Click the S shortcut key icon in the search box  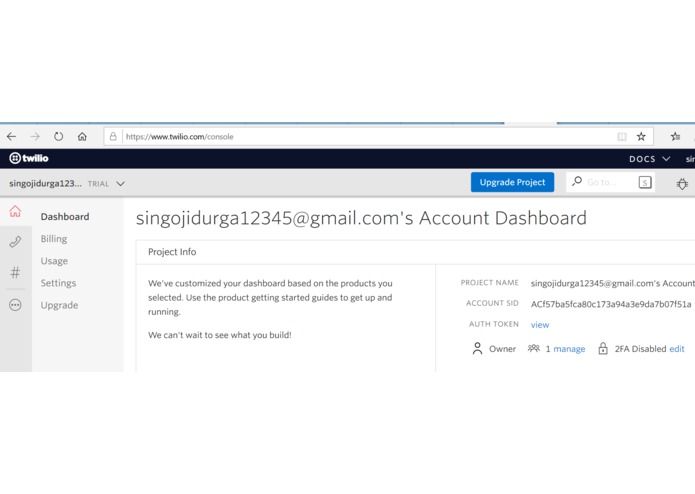645,182
